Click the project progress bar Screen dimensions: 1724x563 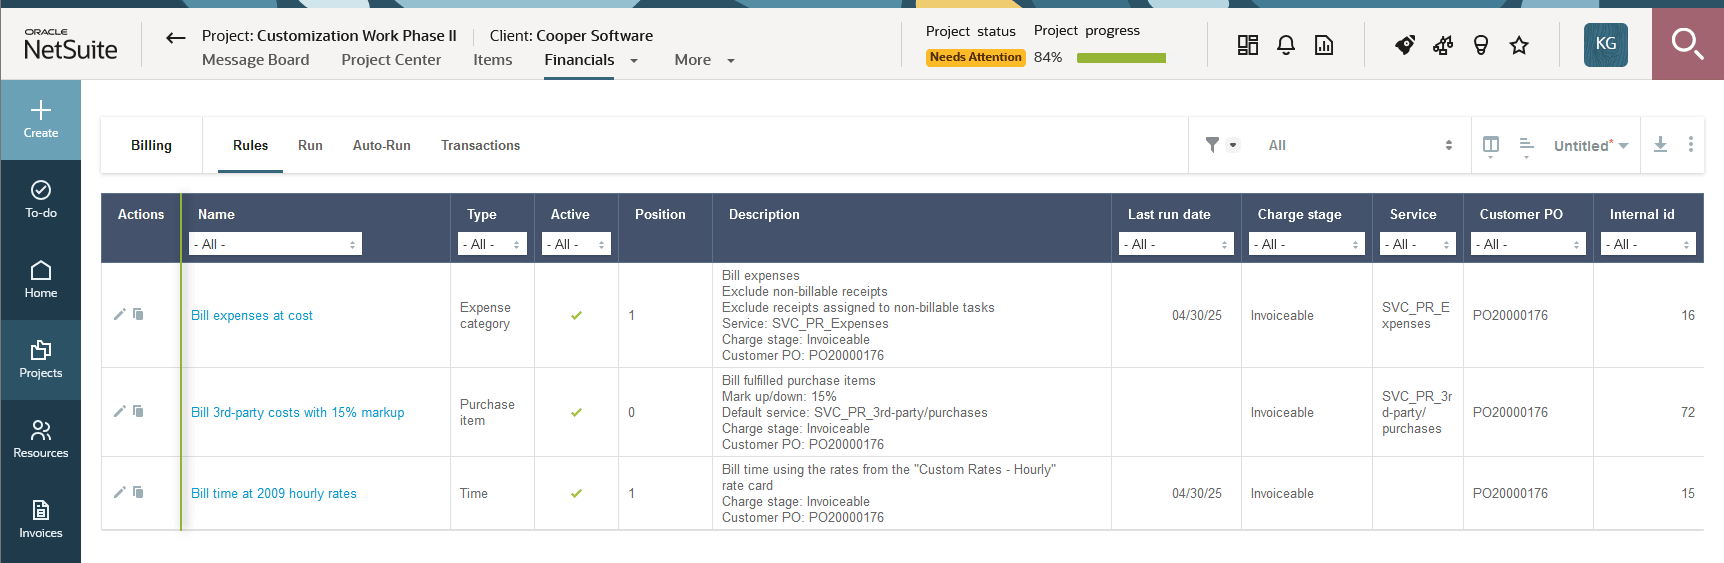[1121, 58]
